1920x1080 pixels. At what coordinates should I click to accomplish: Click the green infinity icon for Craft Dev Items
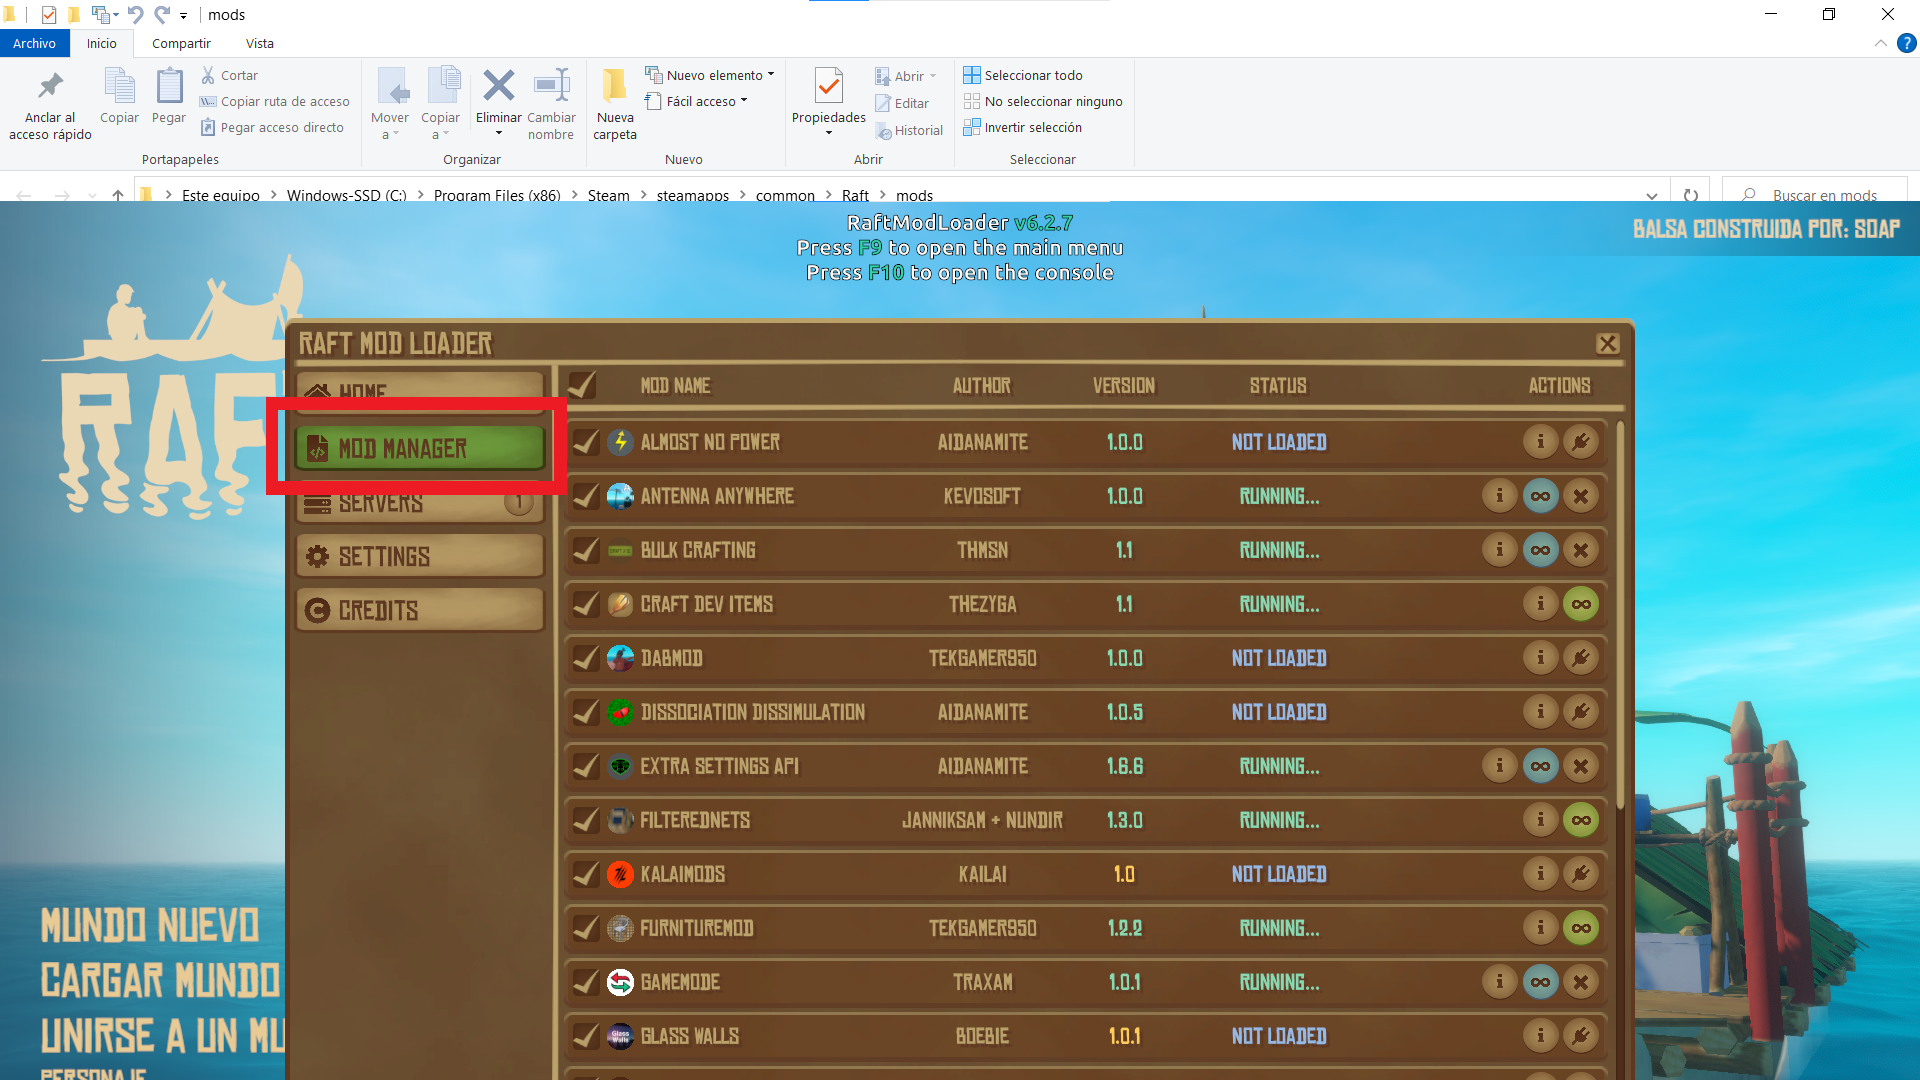1580,604
